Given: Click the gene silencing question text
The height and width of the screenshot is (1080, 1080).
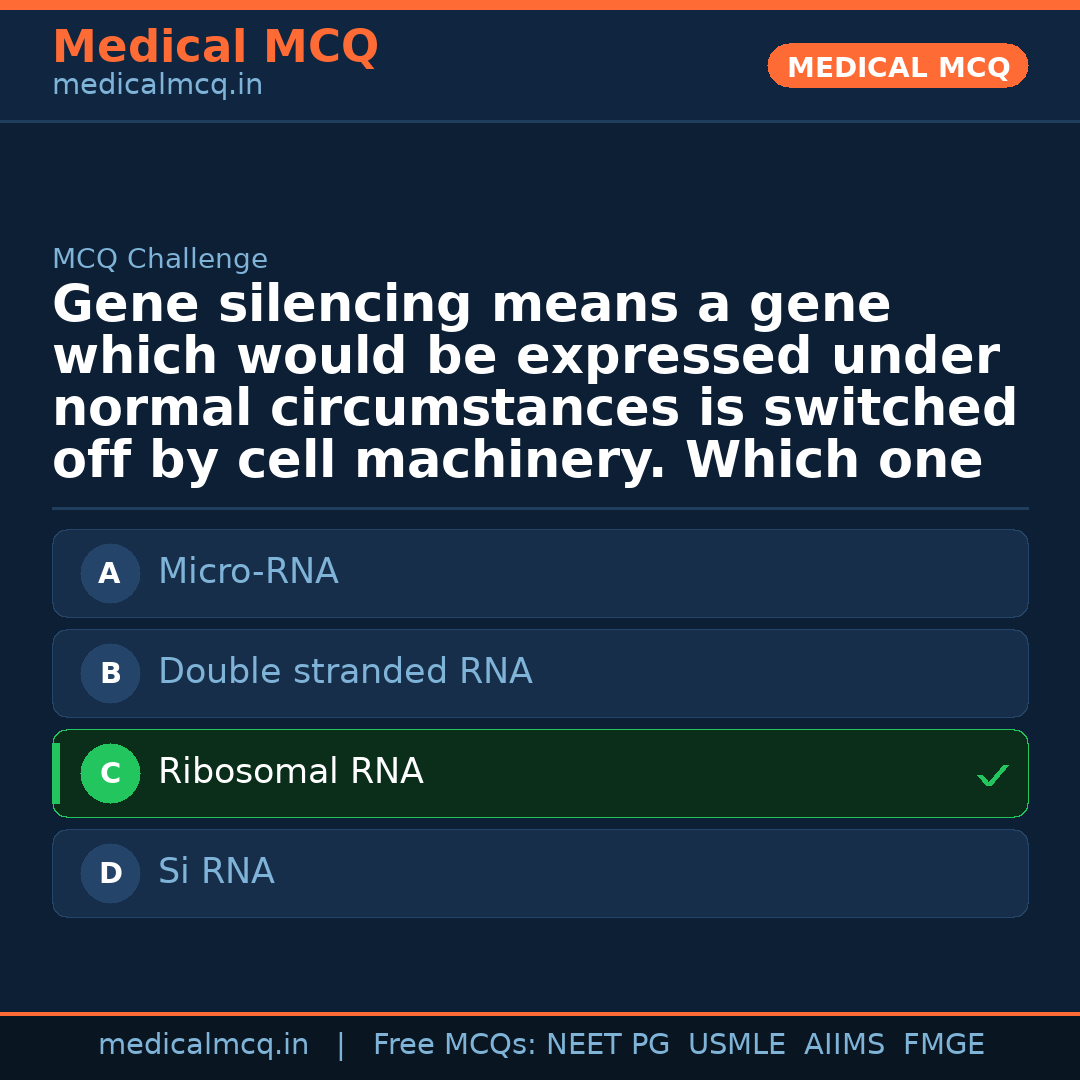Looking at the screenshot, I should (x=535, y=383).
